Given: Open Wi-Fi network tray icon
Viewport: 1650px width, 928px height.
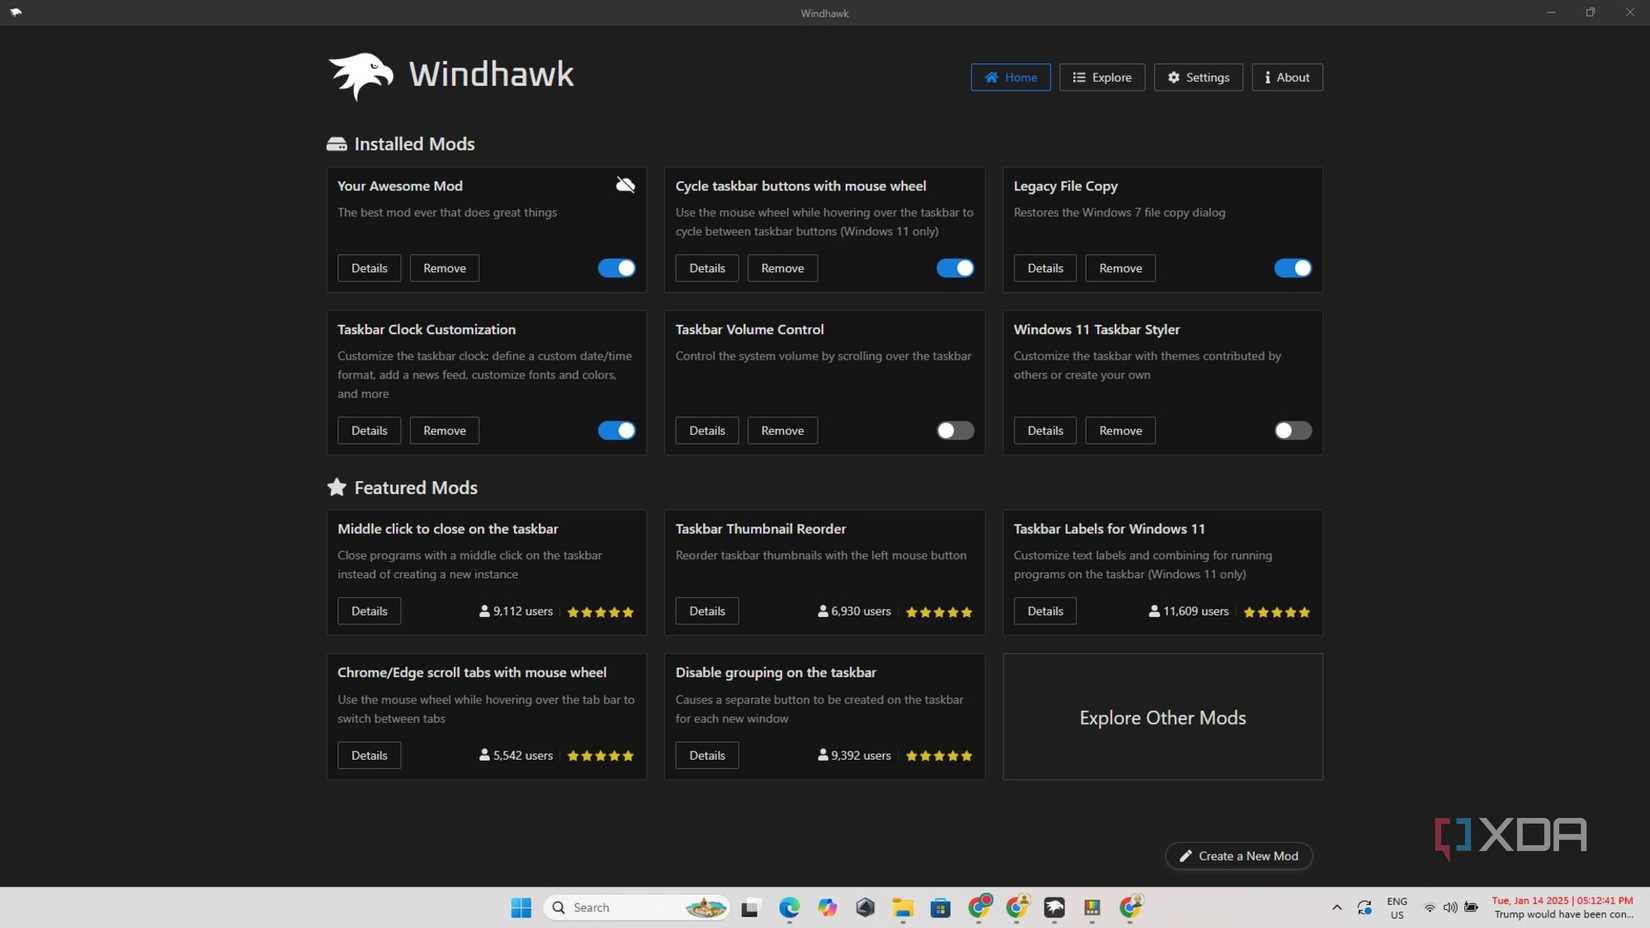Looking at the screenshot, I should 1430,907.
